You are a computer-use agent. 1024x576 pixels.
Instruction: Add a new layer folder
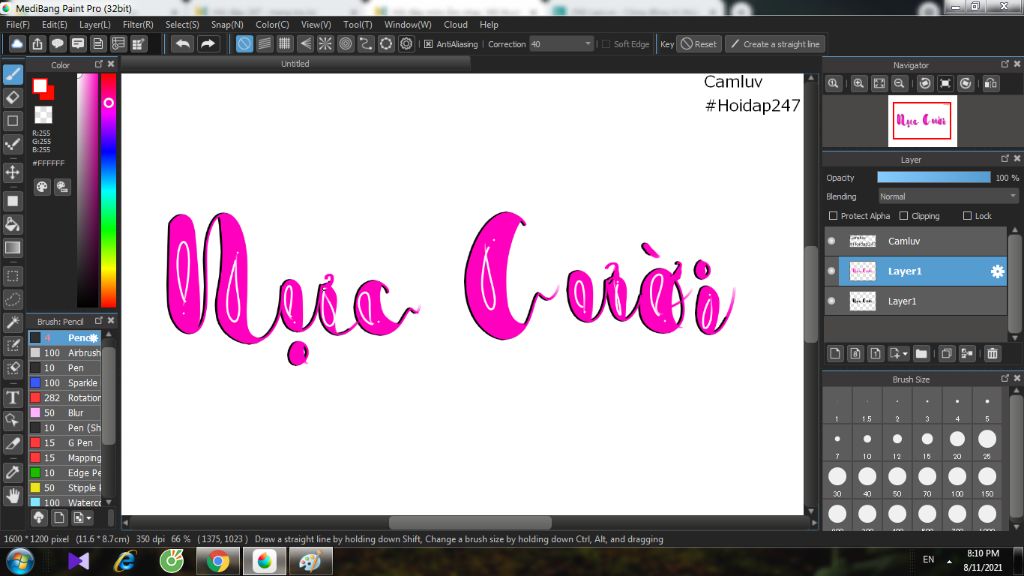point(921,353)
